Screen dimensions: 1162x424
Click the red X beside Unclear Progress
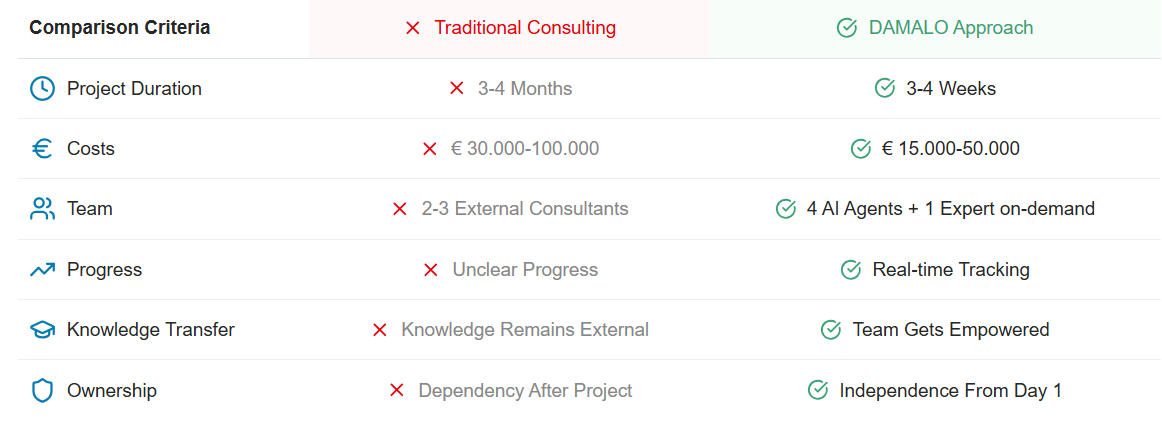(431, 270)
